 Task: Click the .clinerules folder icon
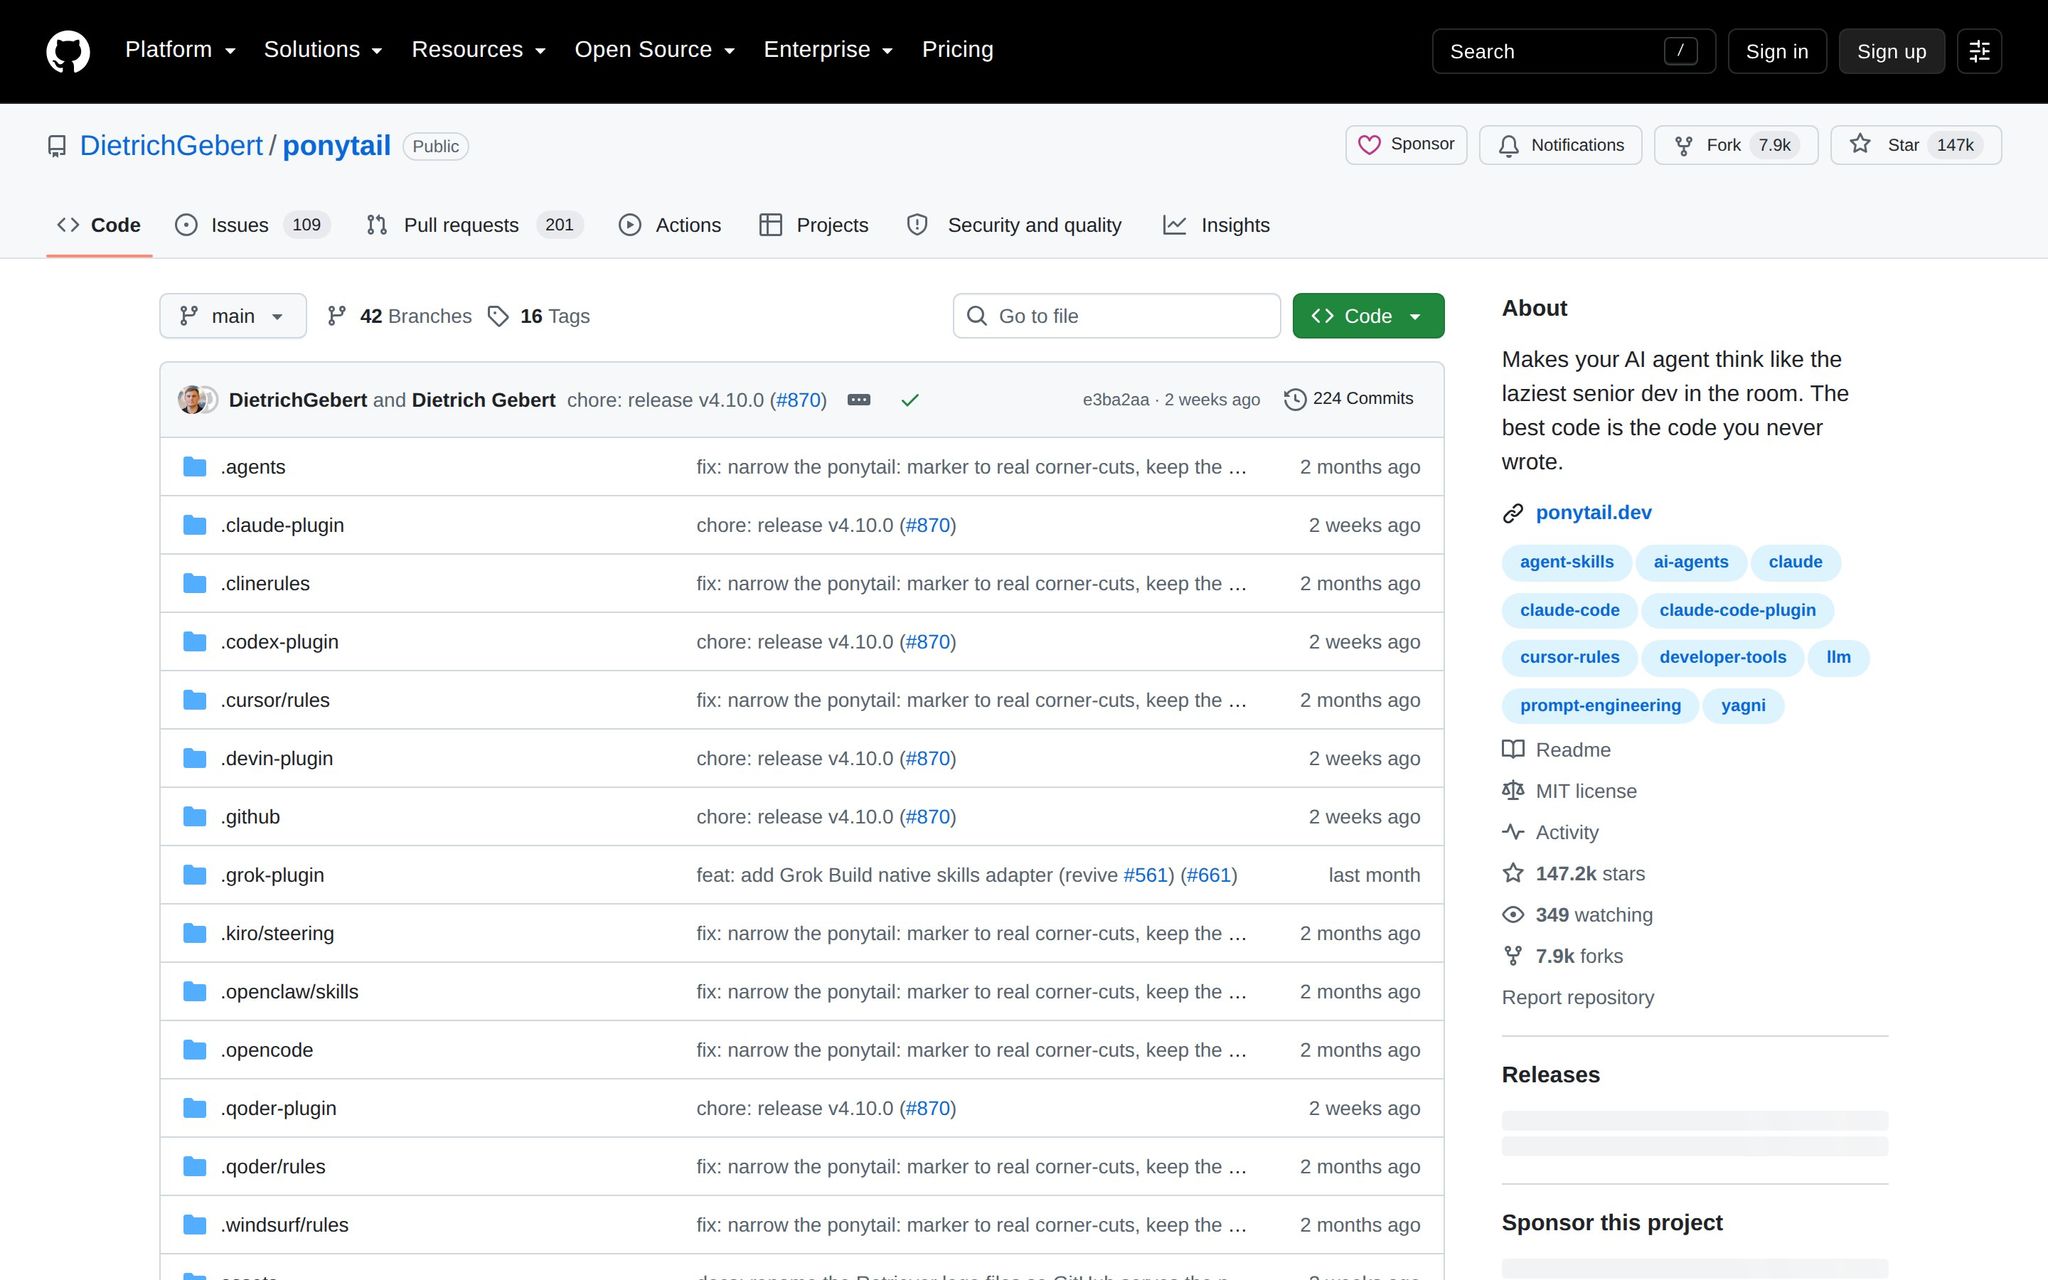click(195, 583)
